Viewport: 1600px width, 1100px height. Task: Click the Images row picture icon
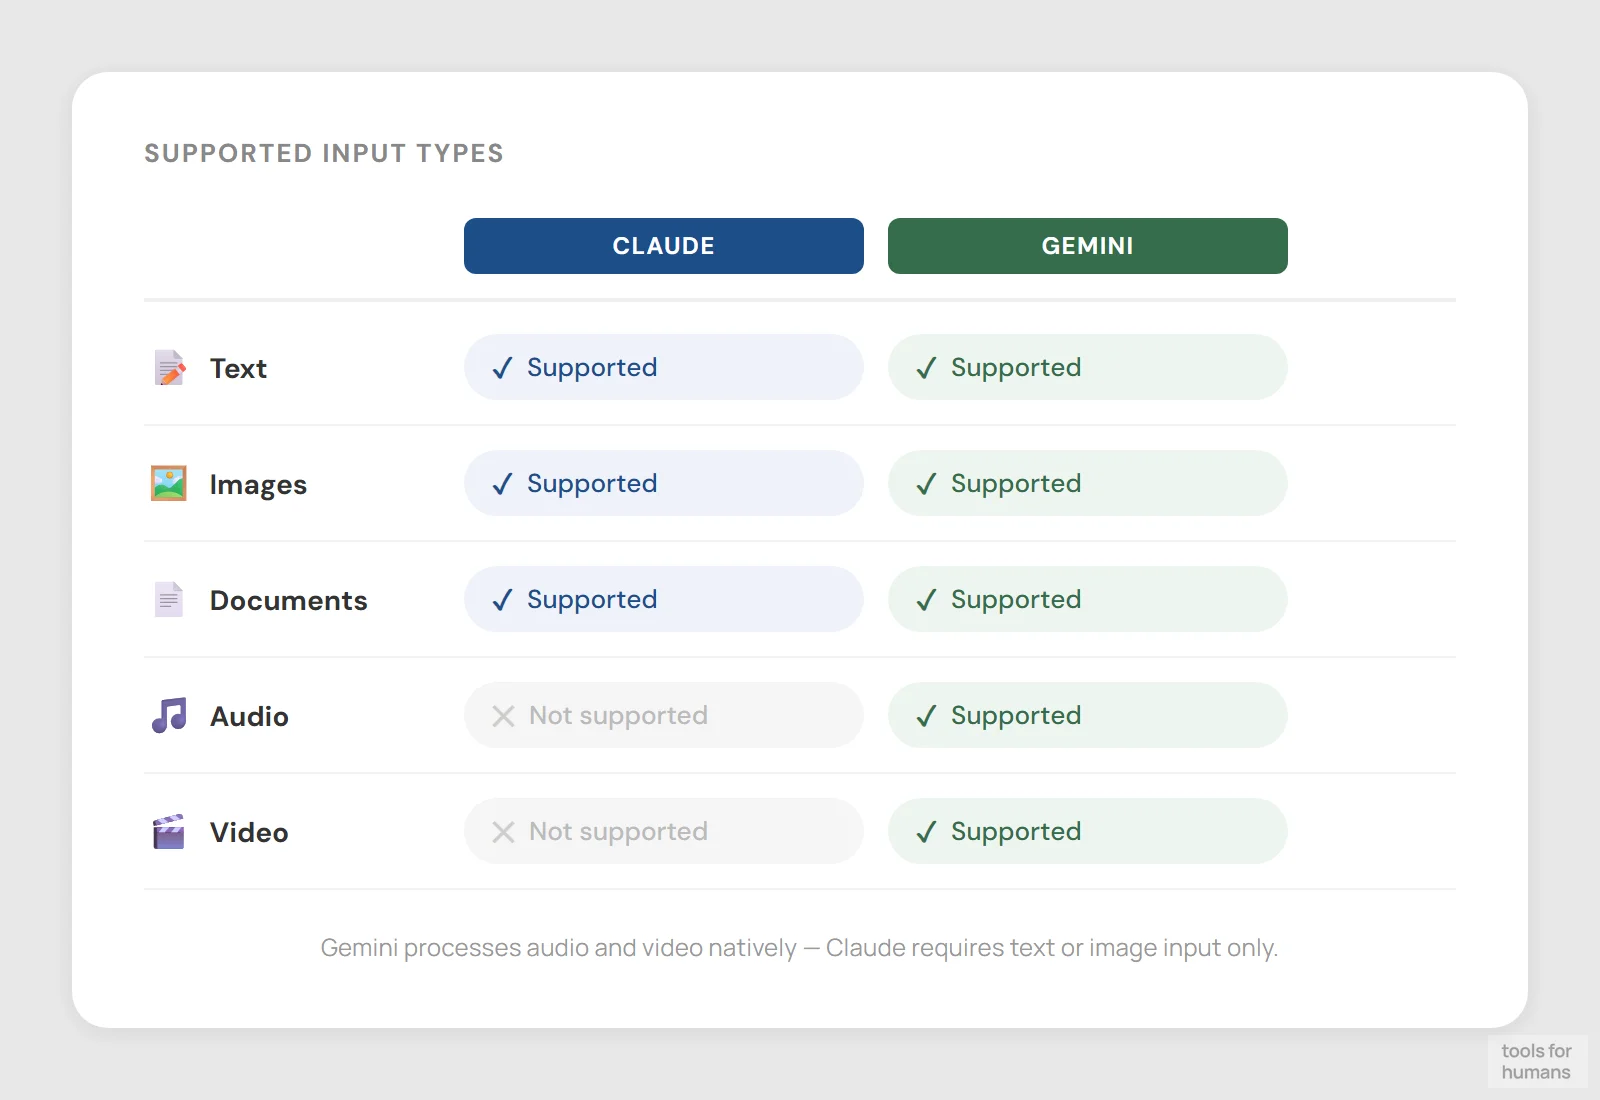[169, 484]
